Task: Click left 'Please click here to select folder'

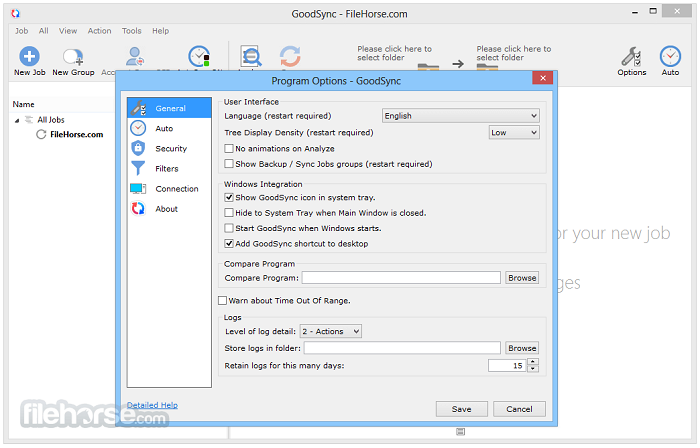Action: coord(394,53)
